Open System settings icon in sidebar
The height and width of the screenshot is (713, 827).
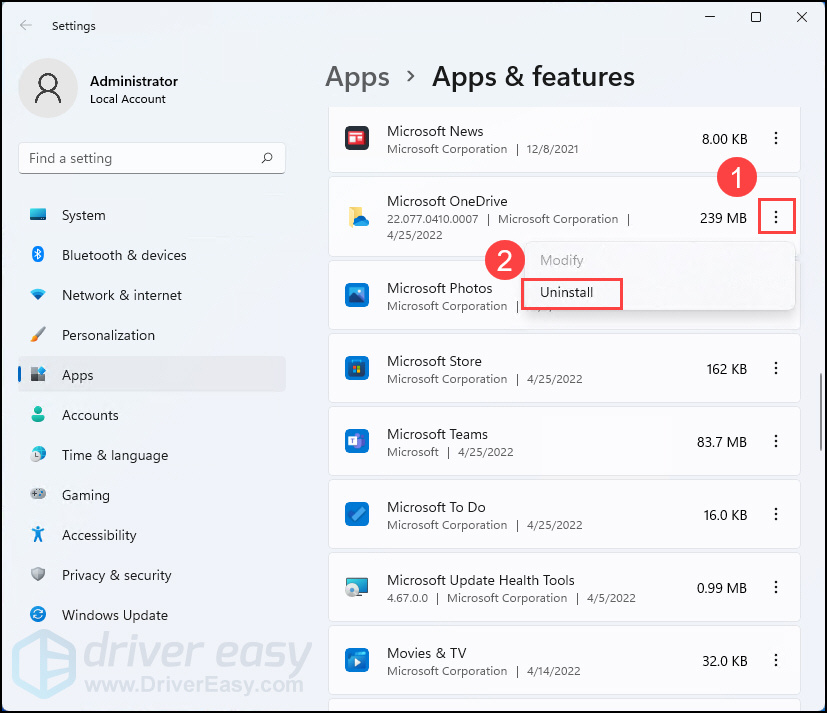38,215
